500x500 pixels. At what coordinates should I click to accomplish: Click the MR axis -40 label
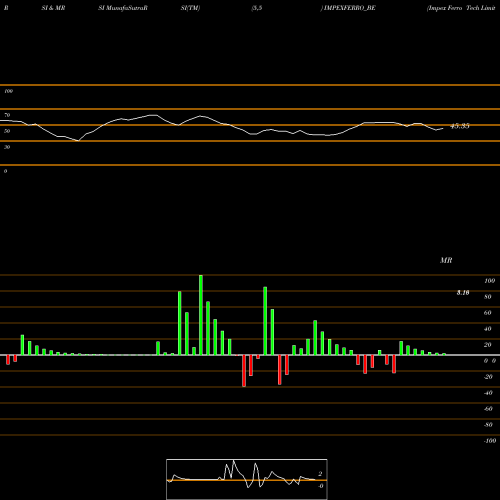488,393
